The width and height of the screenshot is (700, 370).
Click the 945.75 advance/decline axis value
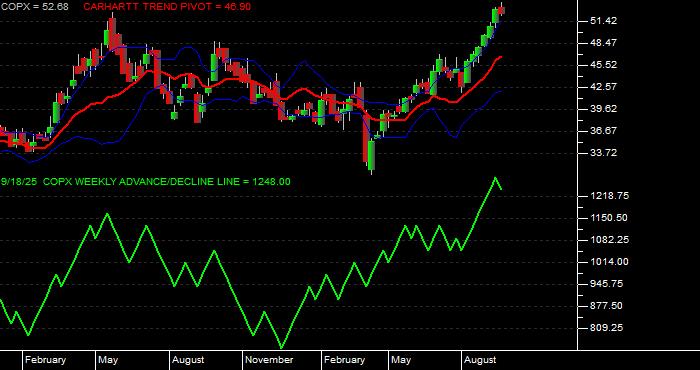[x=606, y=284]
